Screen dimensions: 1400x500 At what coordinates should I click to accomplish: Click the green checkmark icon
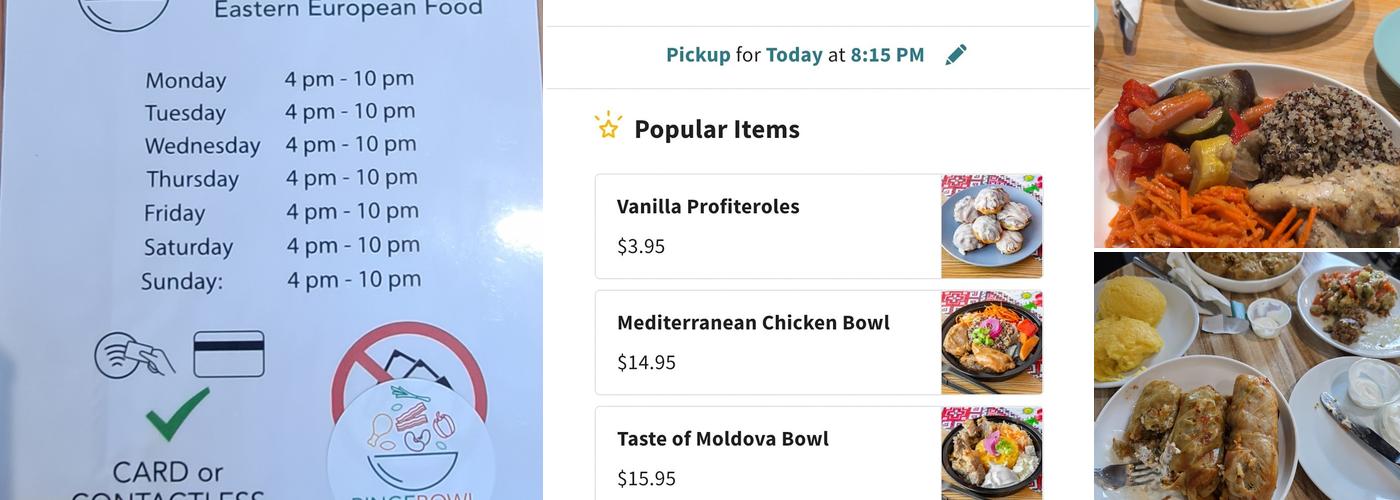[x=177, y=413]
